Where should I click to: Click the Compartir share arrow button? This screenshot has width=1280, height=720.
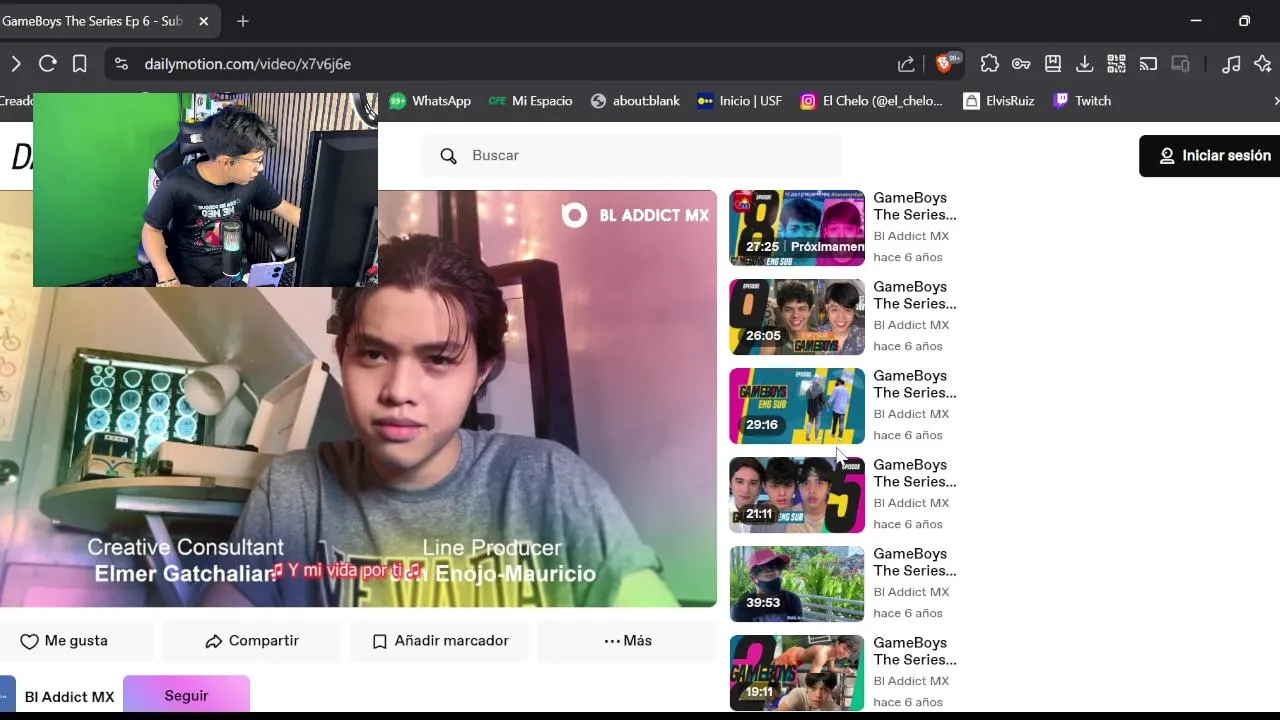click(252, 641)
